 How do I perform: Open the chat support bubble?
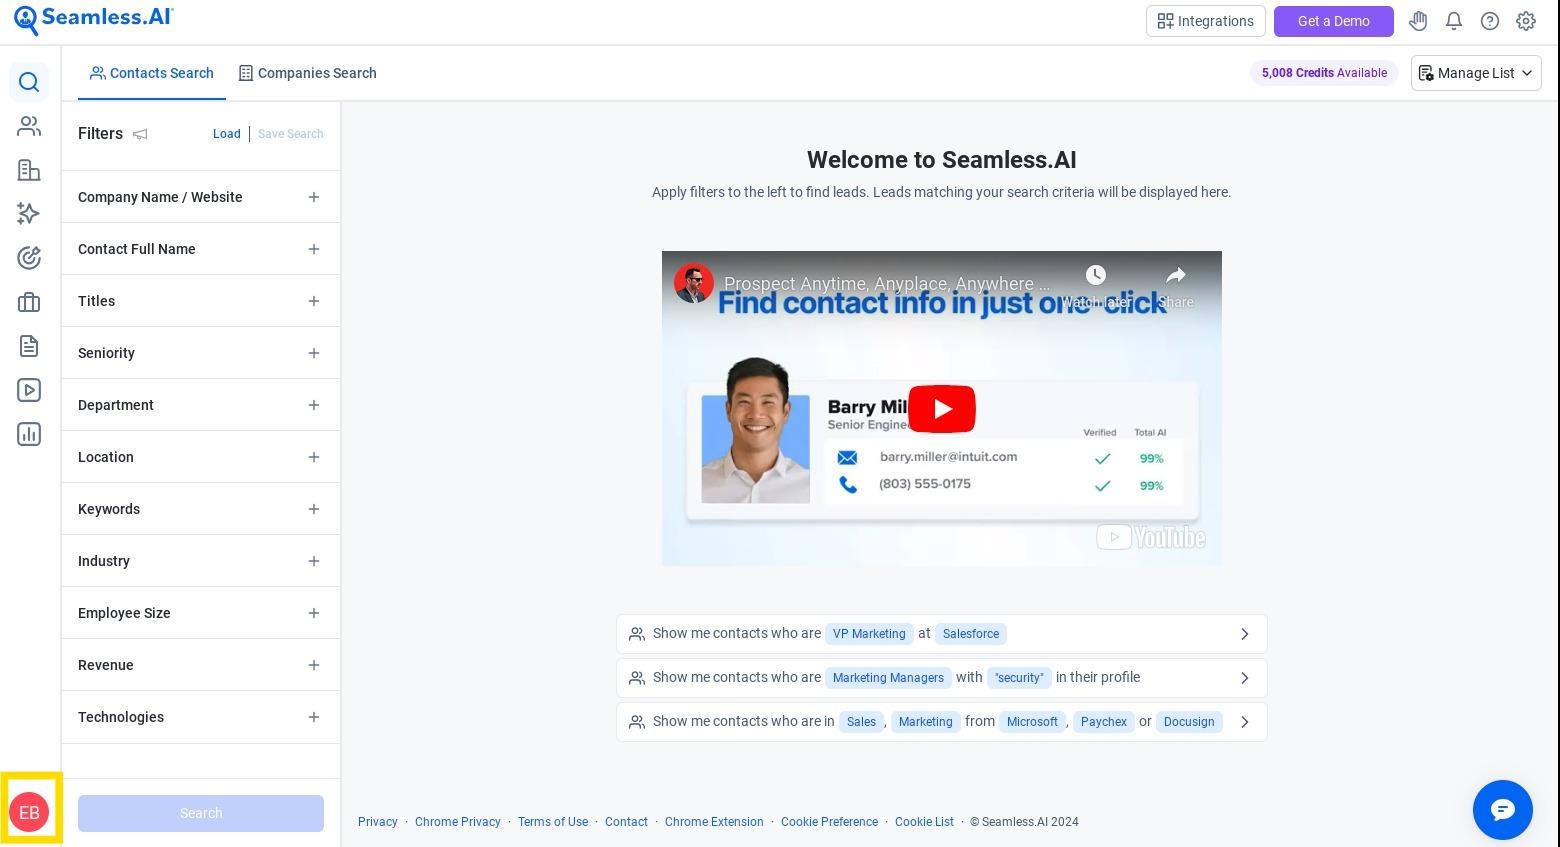click(1503, 810)
